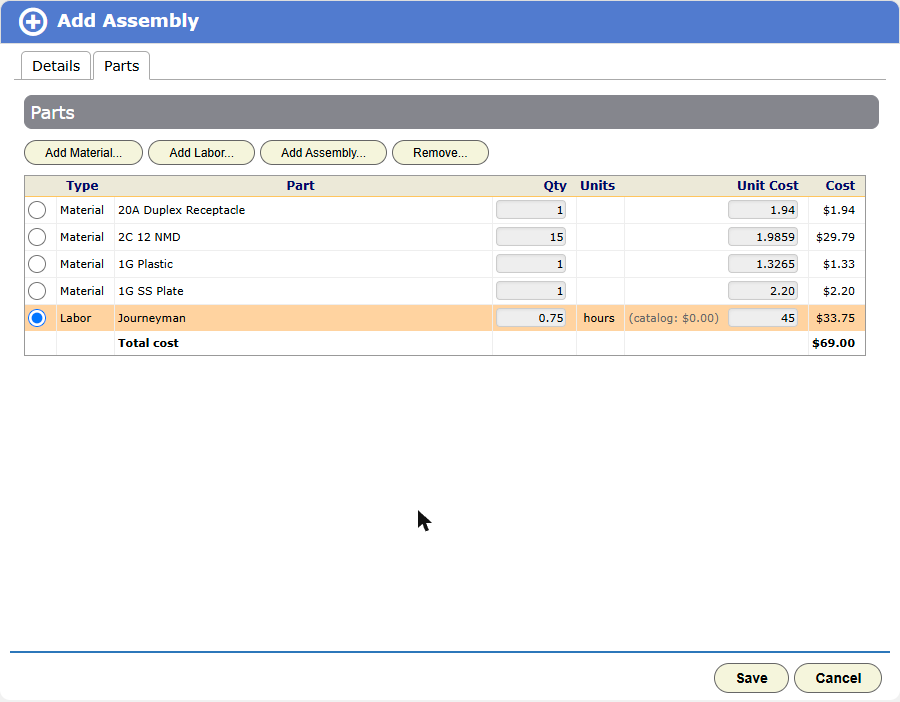The height and width of the screenshot is (702, 900).
Task: Click the Total cost label
Action: (148, 343)
